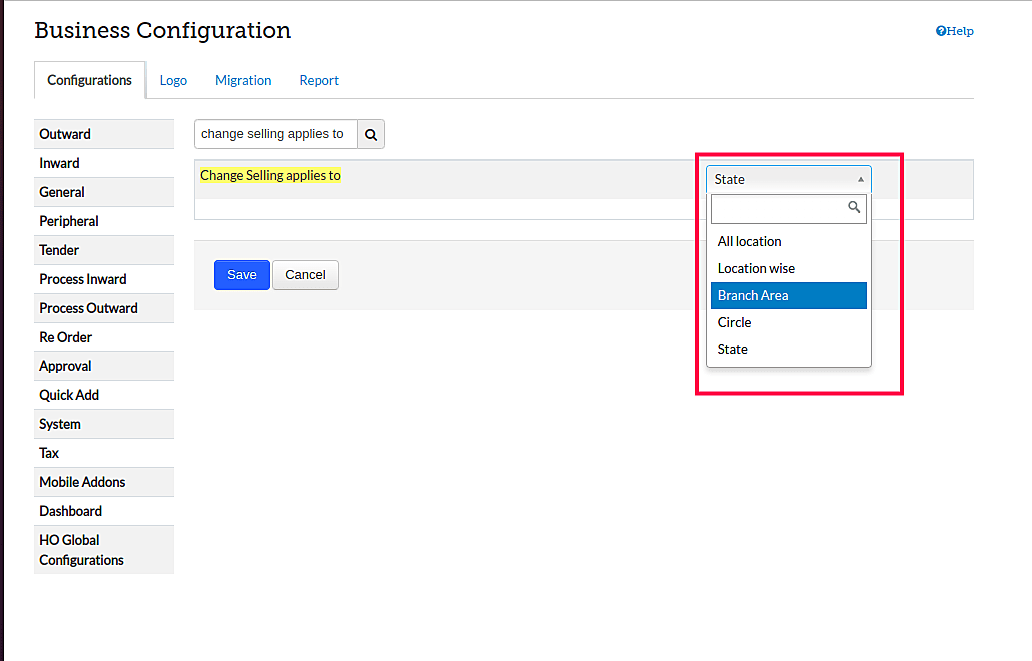The width and height of the screenshot is (1032, 661).
Task: Open Inward configuration section
Action: pos(60,163)
